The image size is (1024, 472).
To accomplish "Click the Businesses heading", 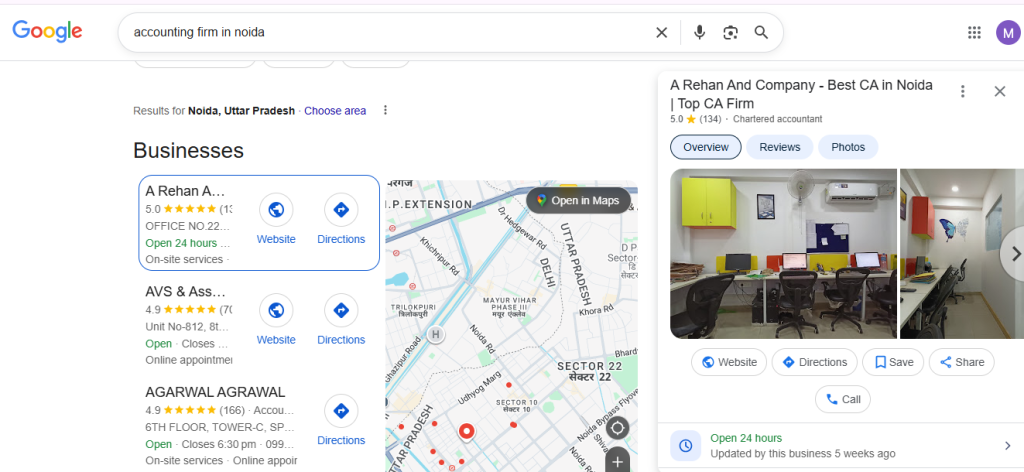I will 188,151.
